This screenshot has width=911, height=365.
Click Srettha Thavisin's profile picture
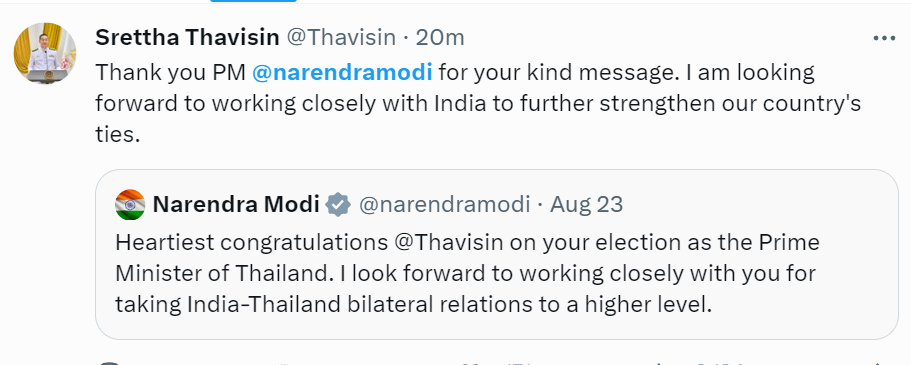45,53
